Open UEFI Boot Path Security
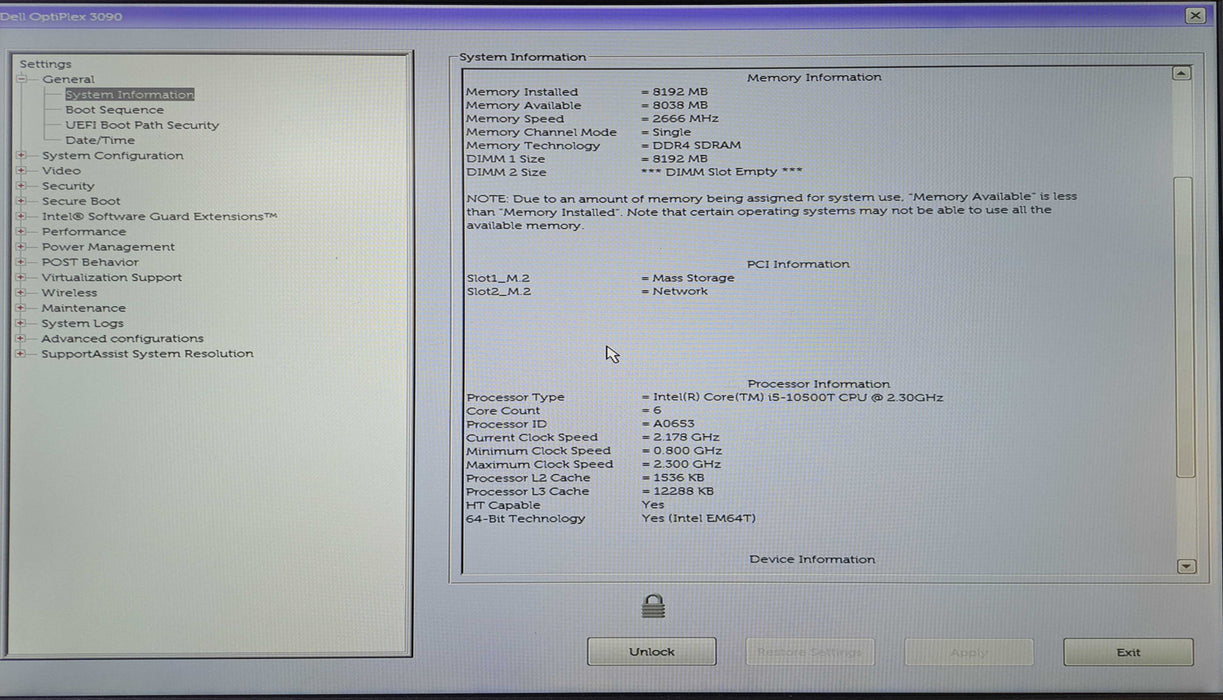Viewport: 1223px width, 700px height. pyautogui.click(x=142, y=125)
